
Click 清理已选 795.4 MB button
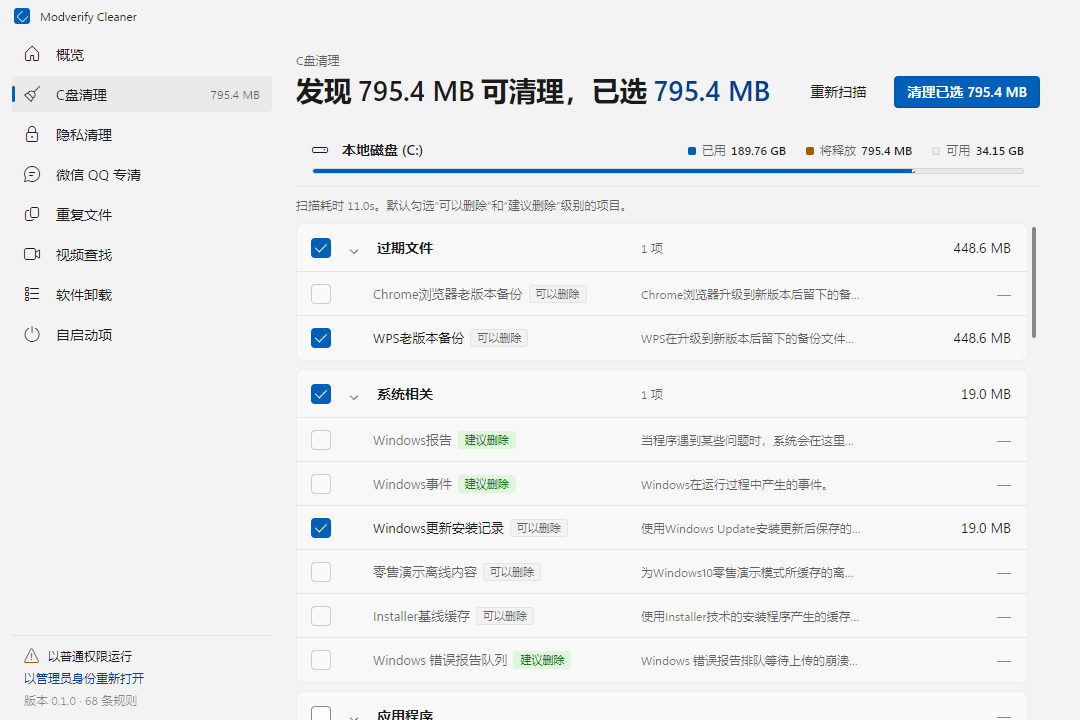[966, 92]
